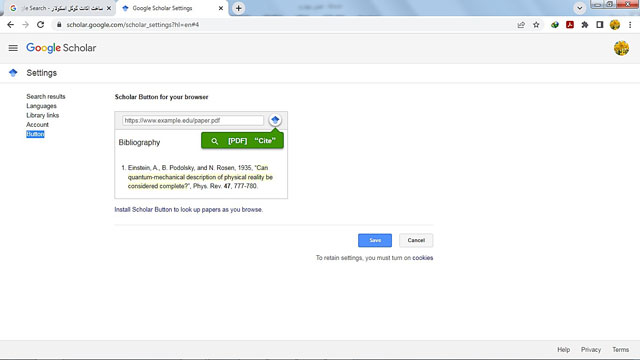640x360 pixels.
Task: Open the account avatar on Scholar header
Action: (x=621, y=48)
